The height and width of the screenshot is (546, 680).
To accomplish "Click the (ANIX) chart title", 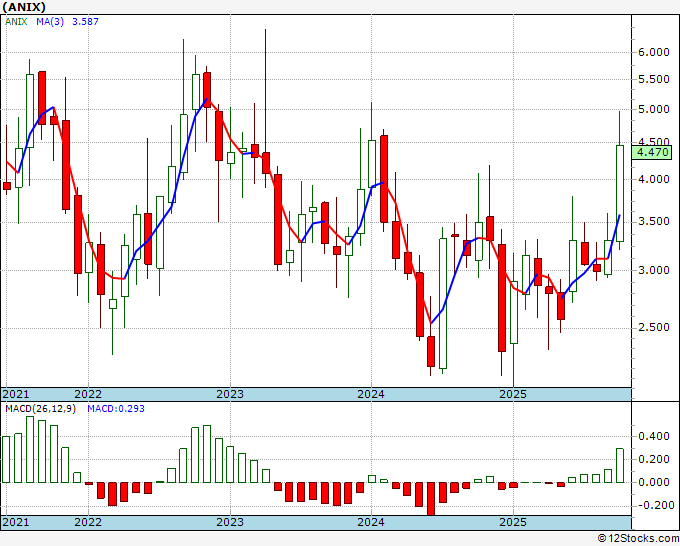I will [x=23, y=7].
